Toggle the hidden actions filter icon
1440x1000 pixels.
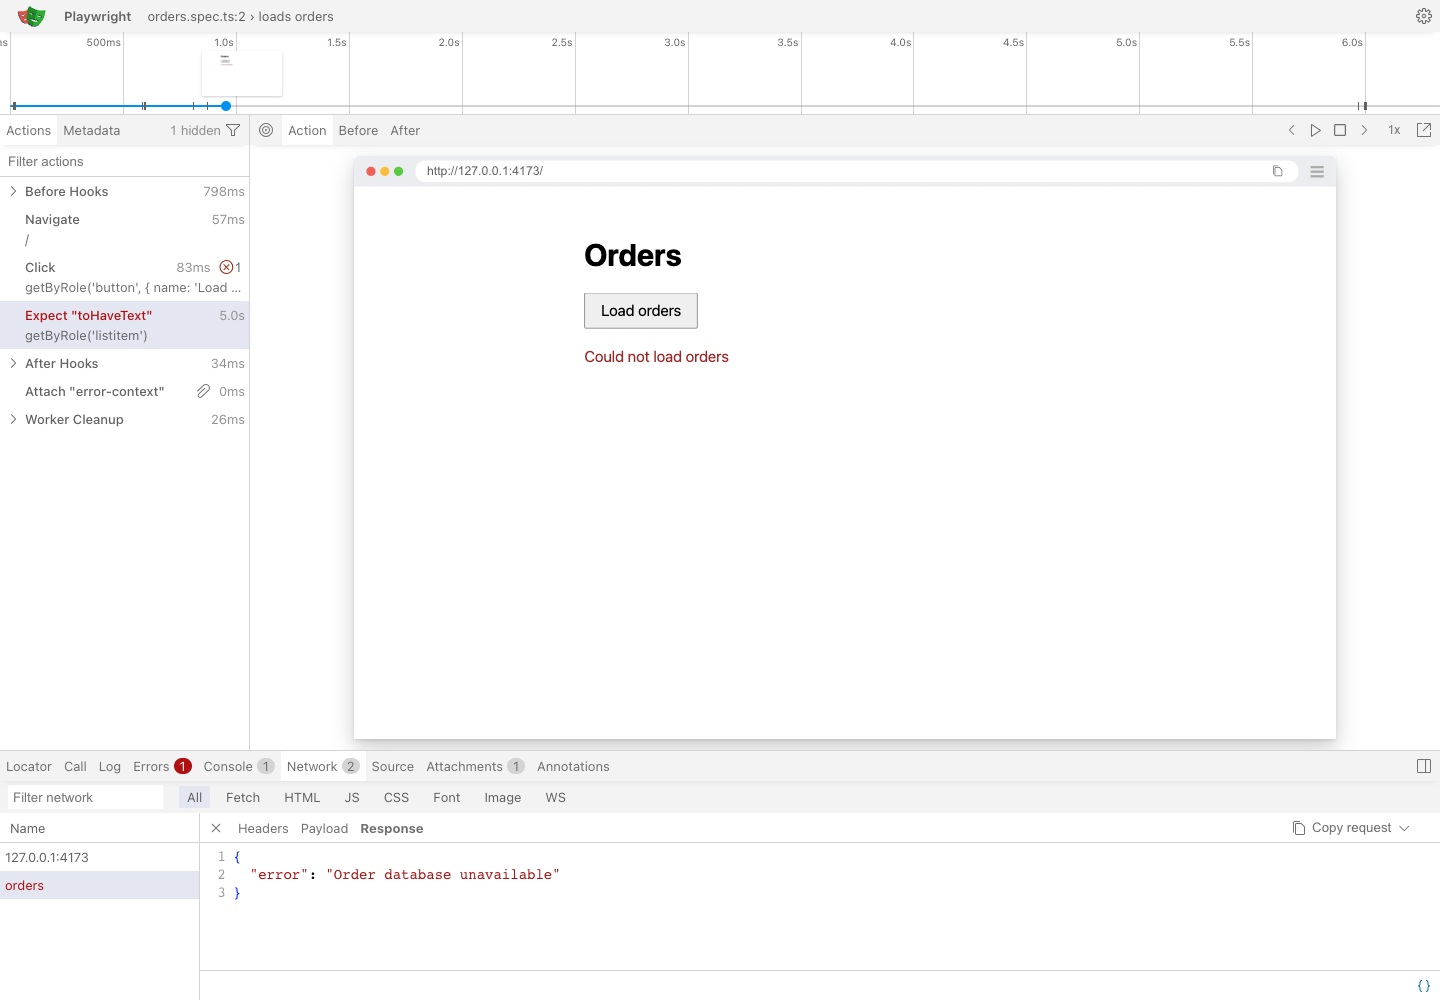tap(233, 130)
